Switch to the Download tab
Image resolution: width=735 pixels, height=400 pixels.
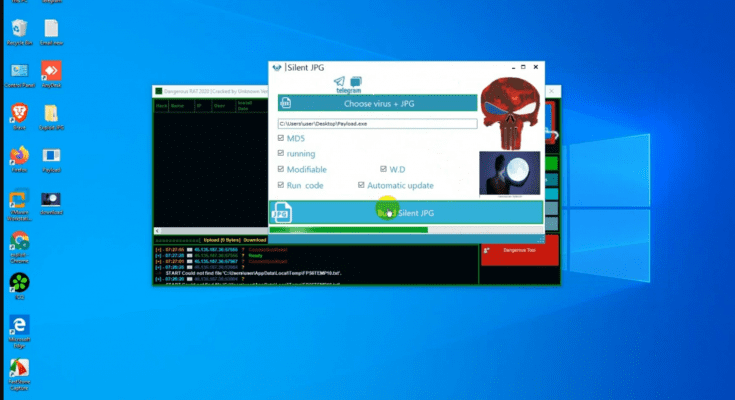pos(255,240)
